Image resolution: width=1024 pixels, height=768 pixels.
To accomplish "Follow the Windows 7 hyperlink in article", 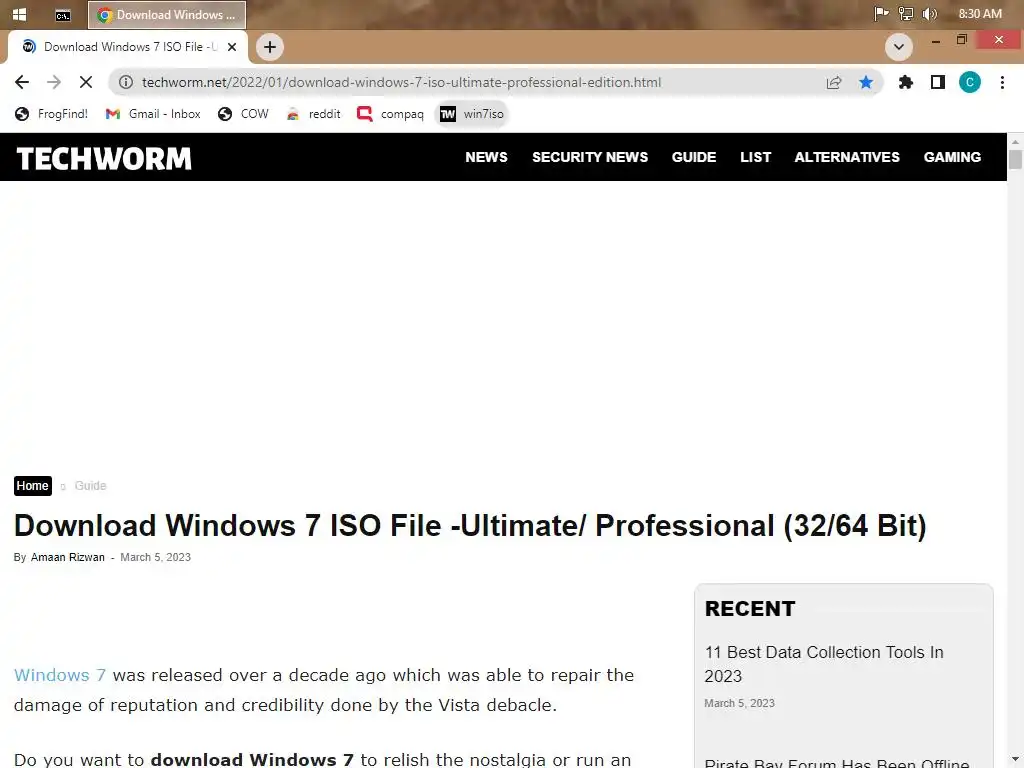I will point(59,675).
